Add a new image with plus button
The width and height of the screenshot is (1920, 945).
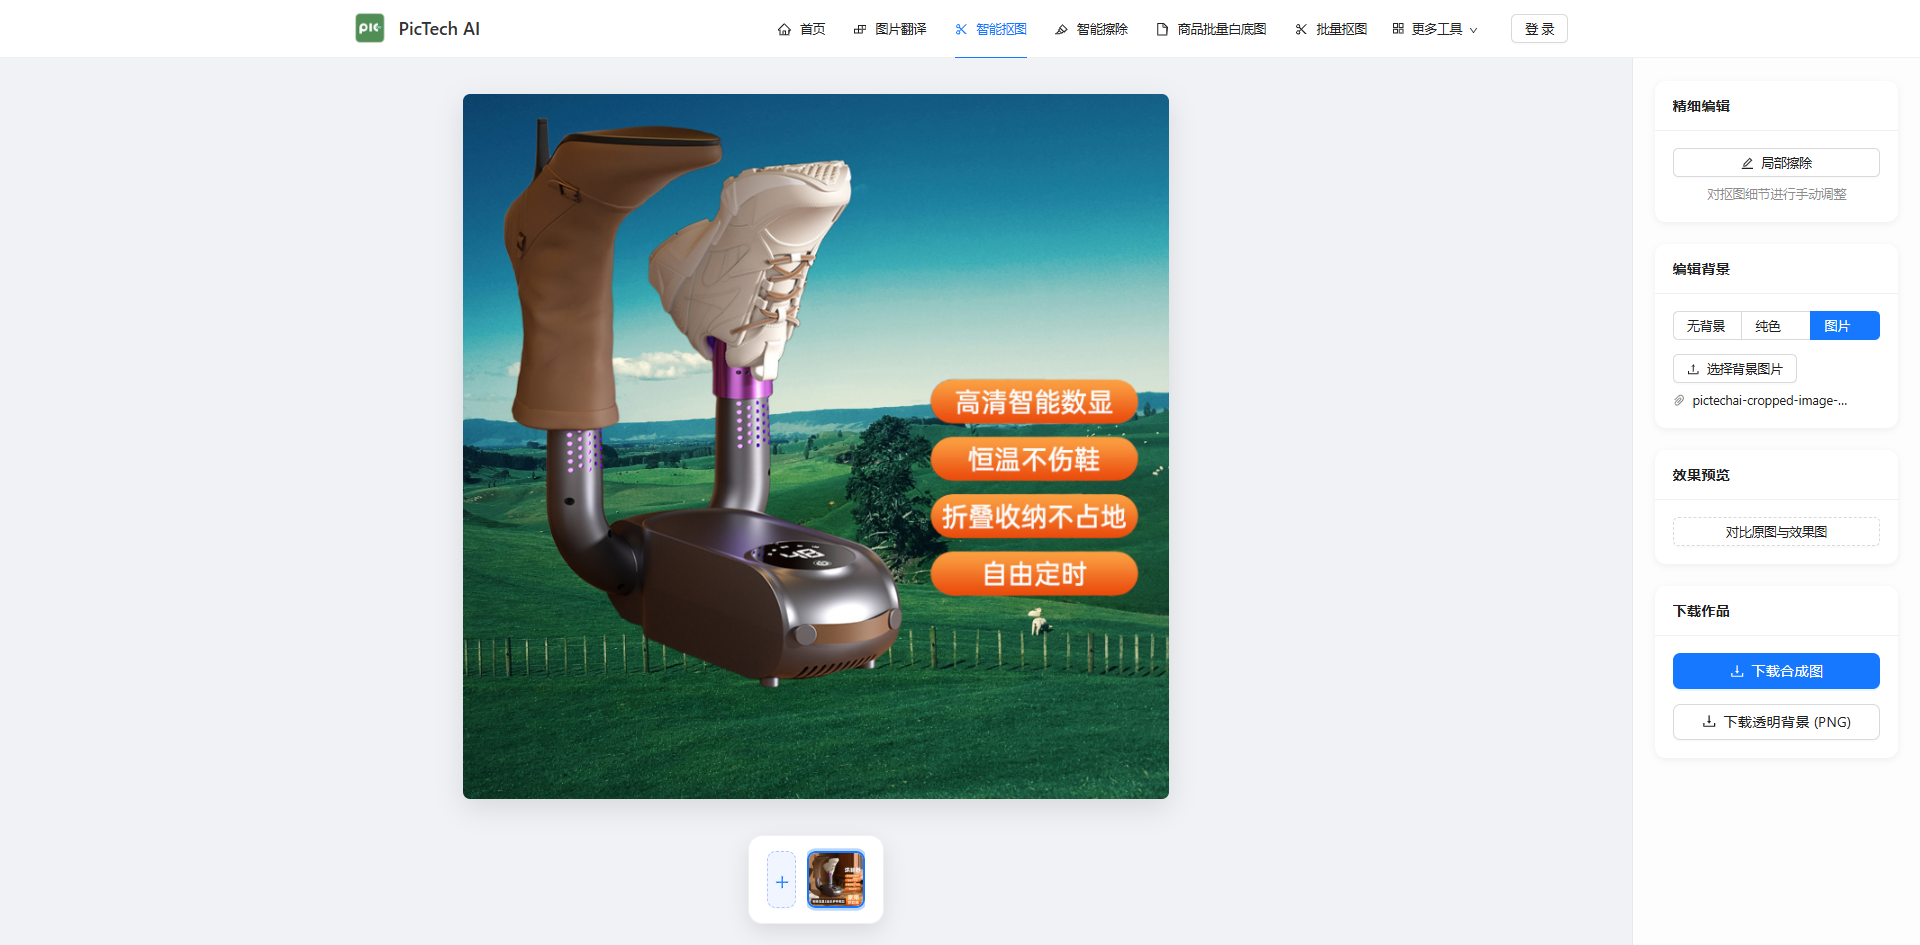(781, 881)
